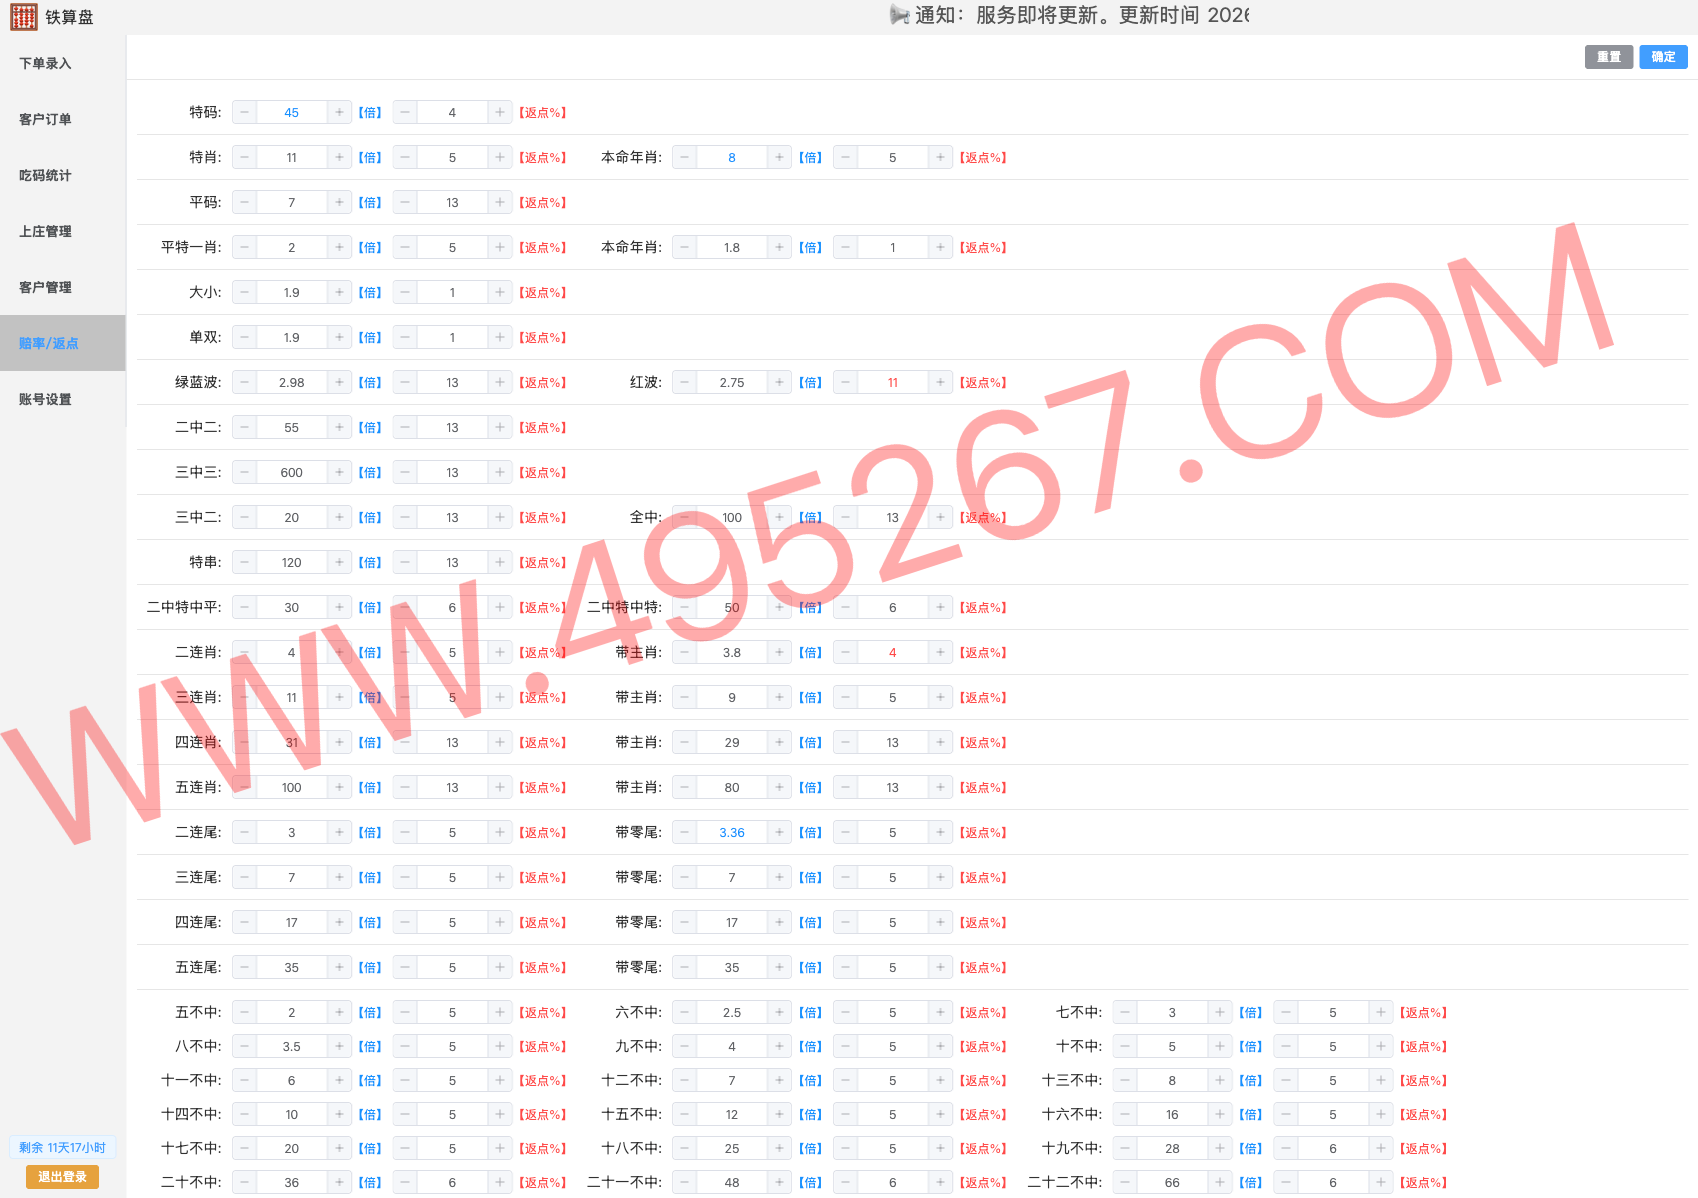Click the 铁算盘 abacus logo icon
Image resolution: width=1698 pixels, height=1198 pixels.
[x=23, y=16]
